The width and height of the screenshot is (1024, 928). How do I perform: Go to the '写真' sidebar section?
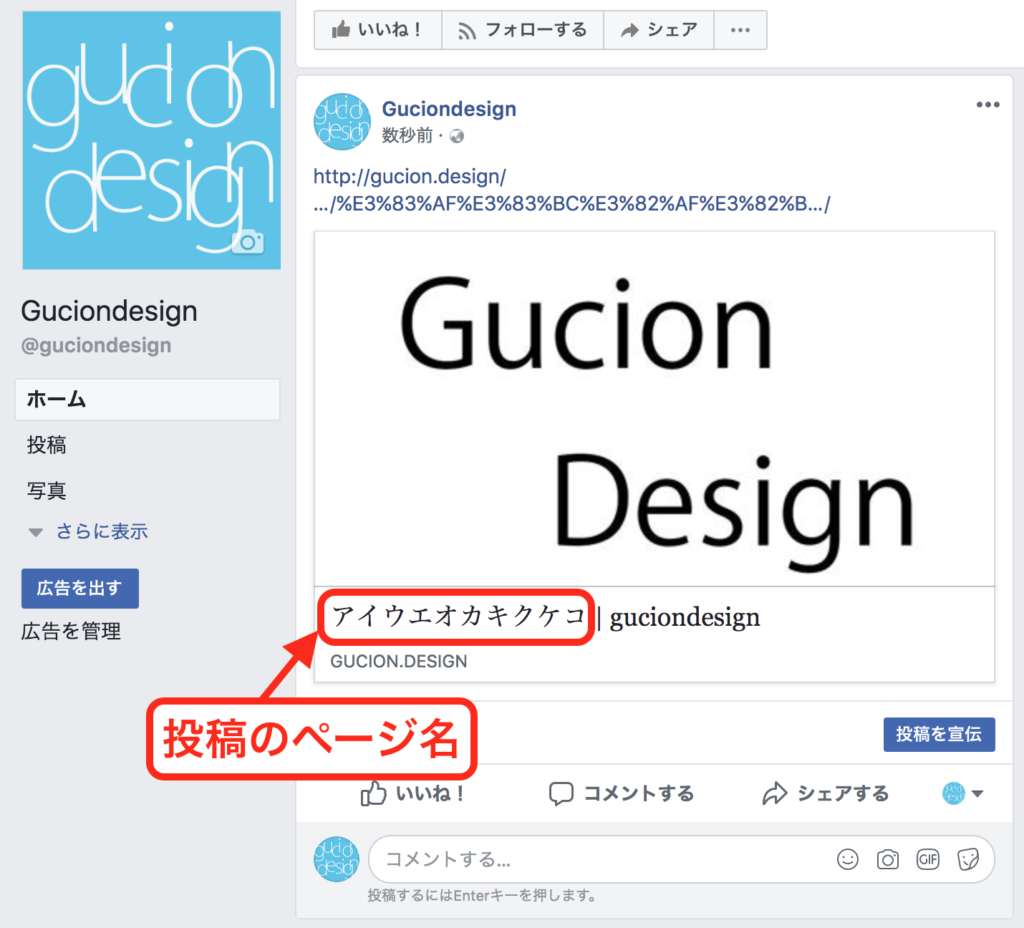click(47, 491)
